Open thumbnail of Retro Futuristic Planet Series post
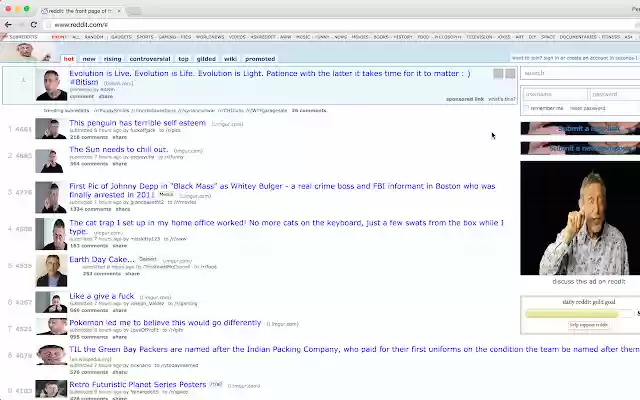The width and height of the screenshot is (640, 400). (51, 389)
